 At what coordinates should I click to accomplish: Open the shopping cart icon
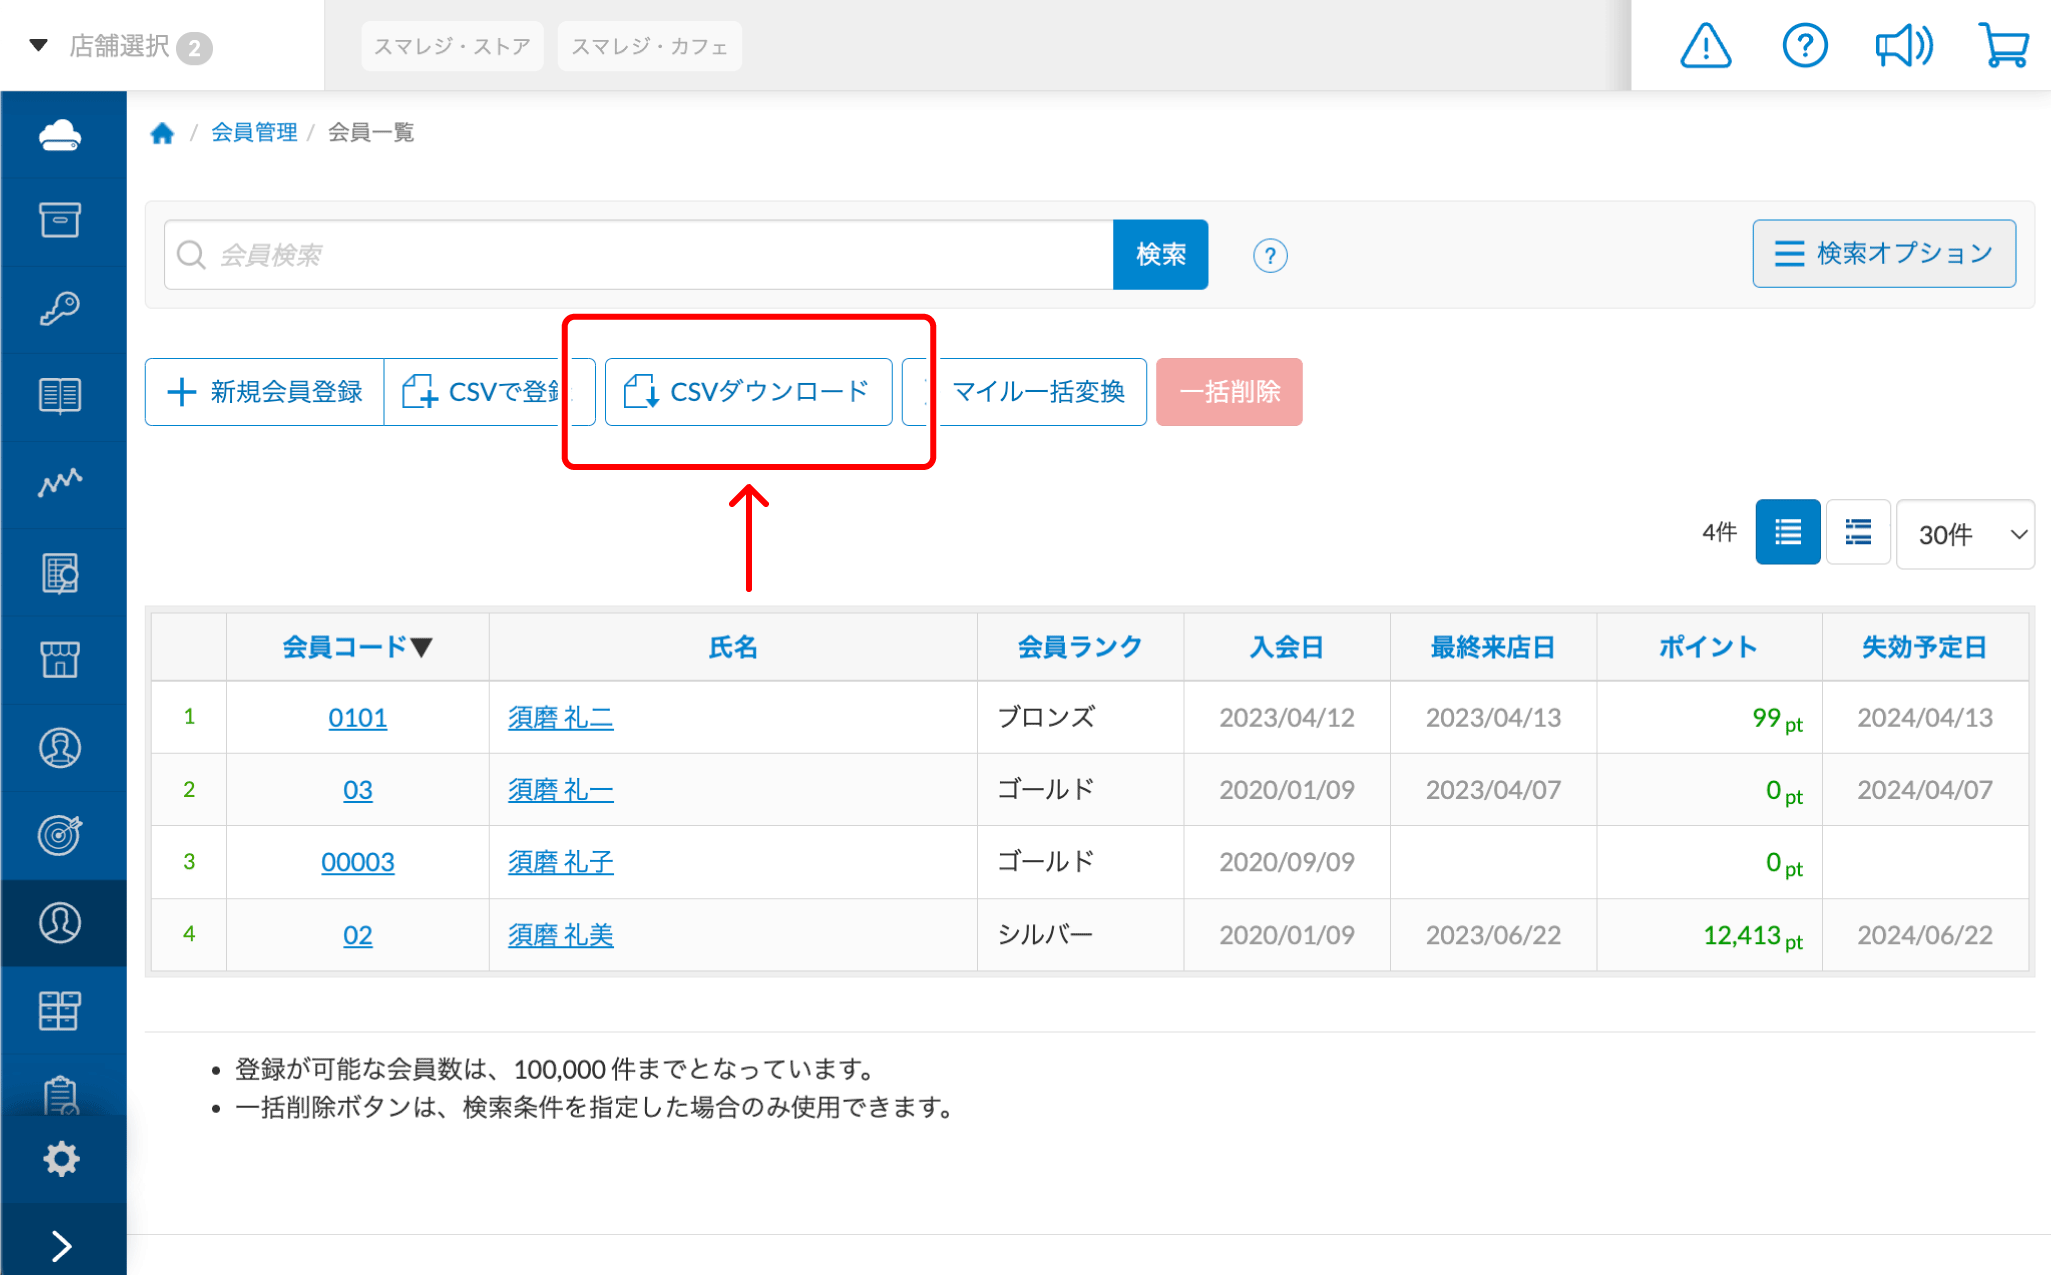point(2003,46)
